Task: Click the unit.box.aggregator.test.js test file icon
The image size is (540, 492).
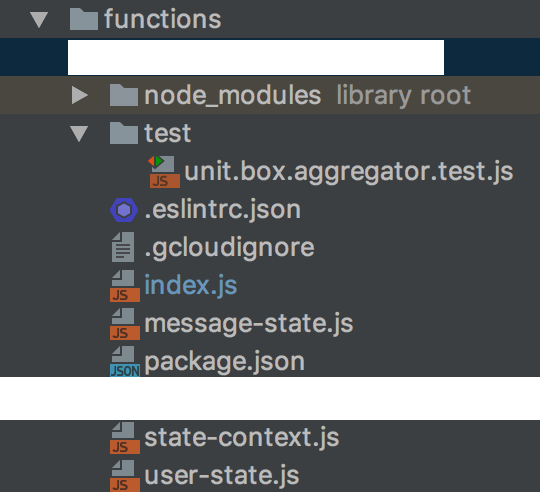Action: tap(164, 171)
